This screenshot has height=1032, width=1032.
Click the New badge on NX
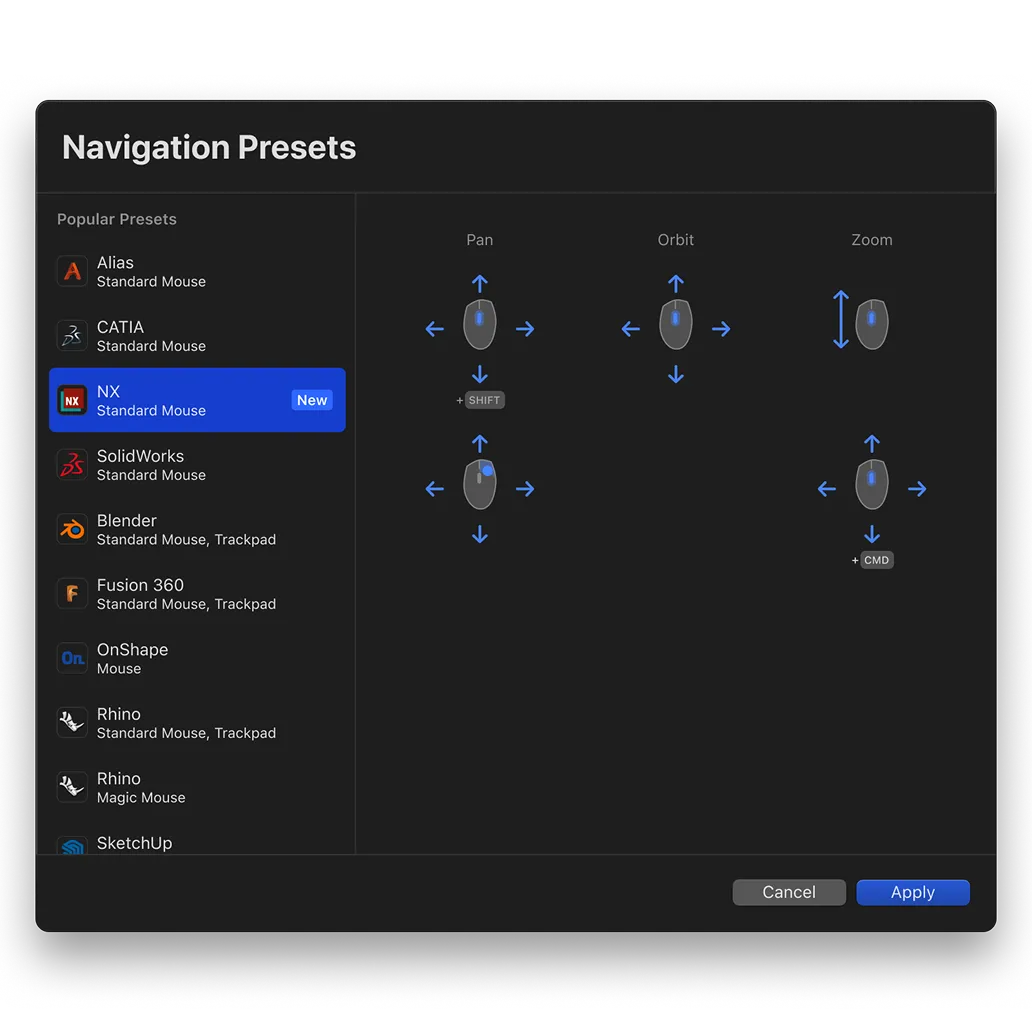click(312, 400)
